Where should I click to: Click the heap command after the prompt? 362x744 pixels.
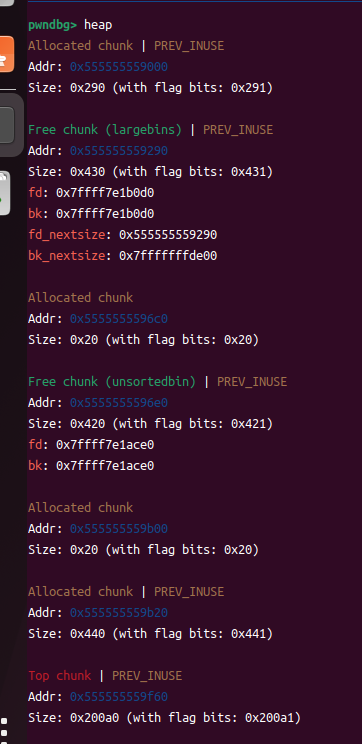98,25
